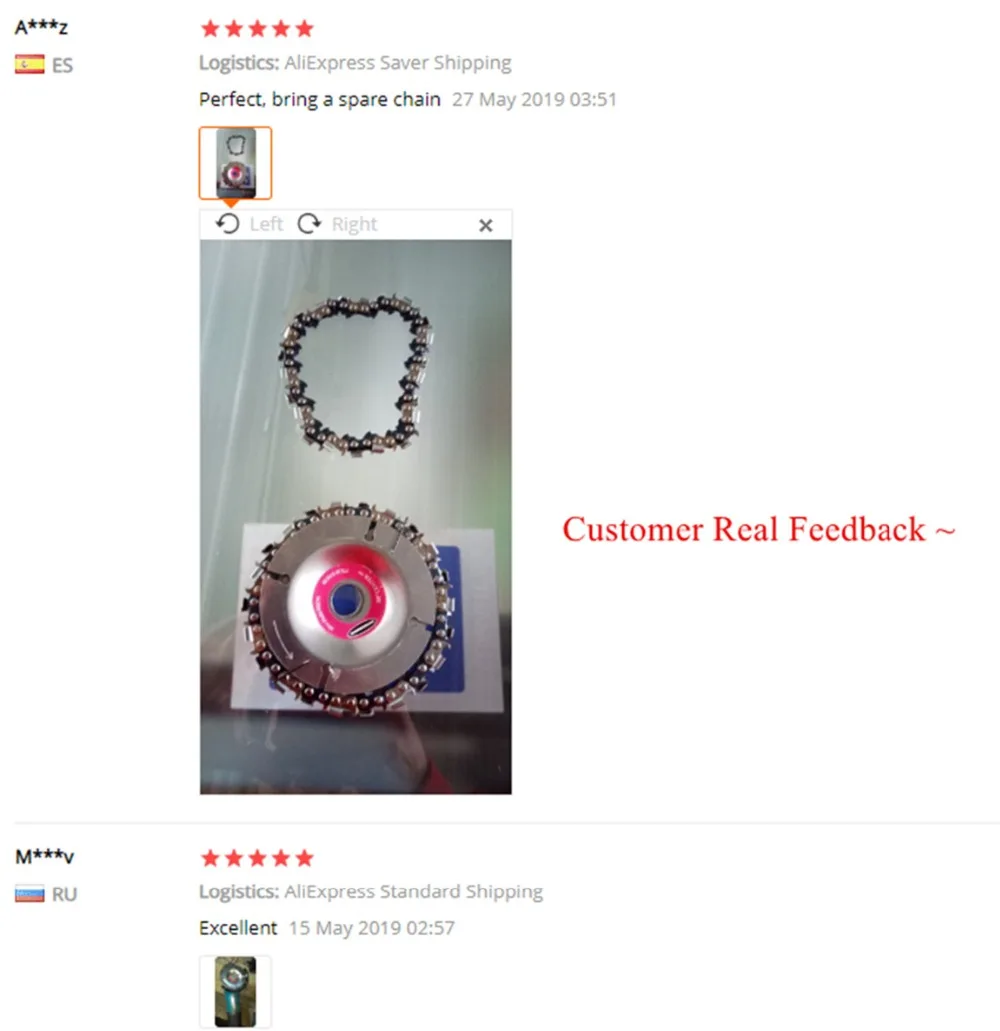Click the Left rotate label
The height and width of the screenshot is (1031, 1000).
pos(266,224)
